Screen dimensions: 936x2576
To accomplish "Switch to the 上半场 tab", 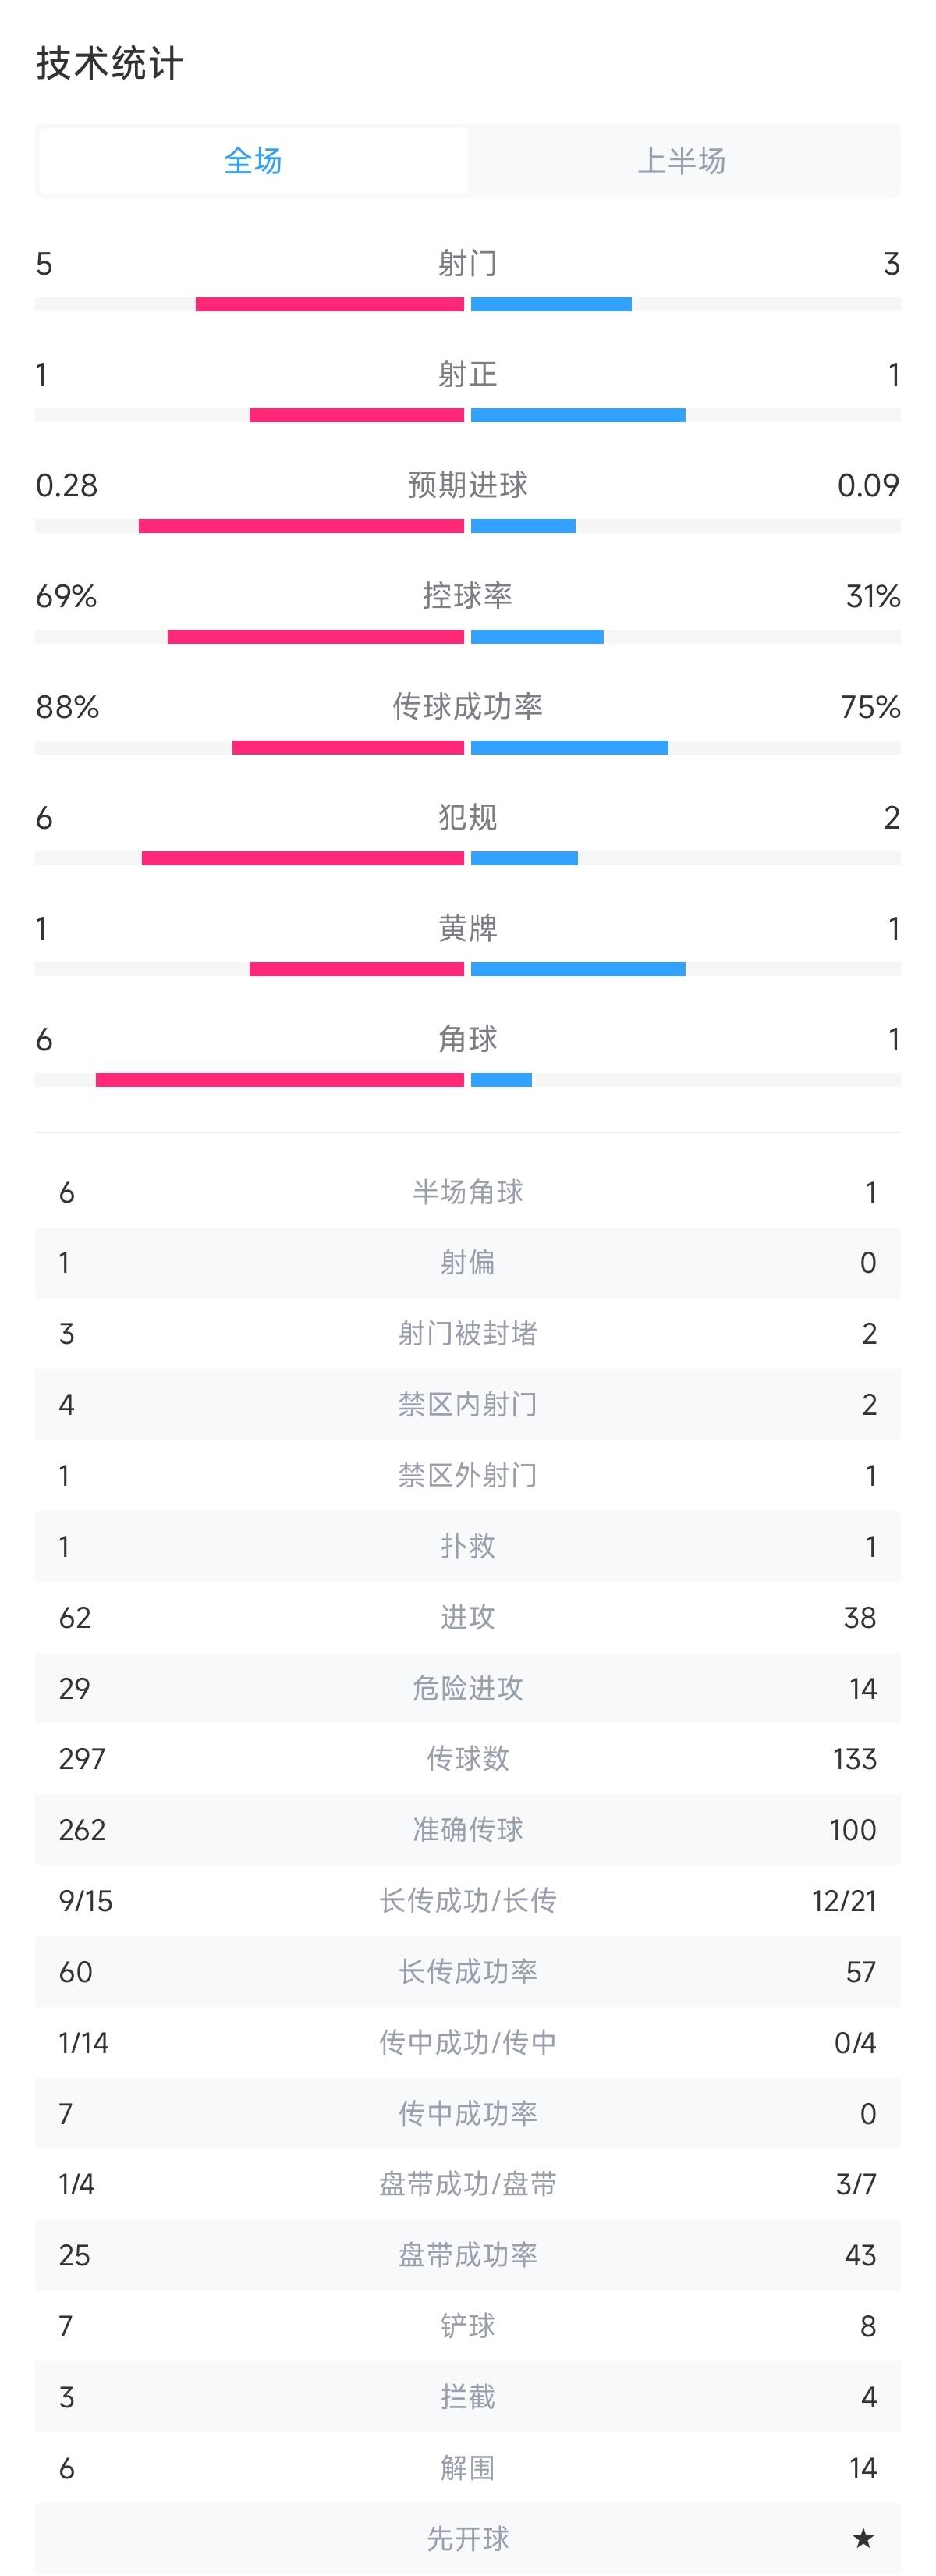I will (x=682, y=160).
